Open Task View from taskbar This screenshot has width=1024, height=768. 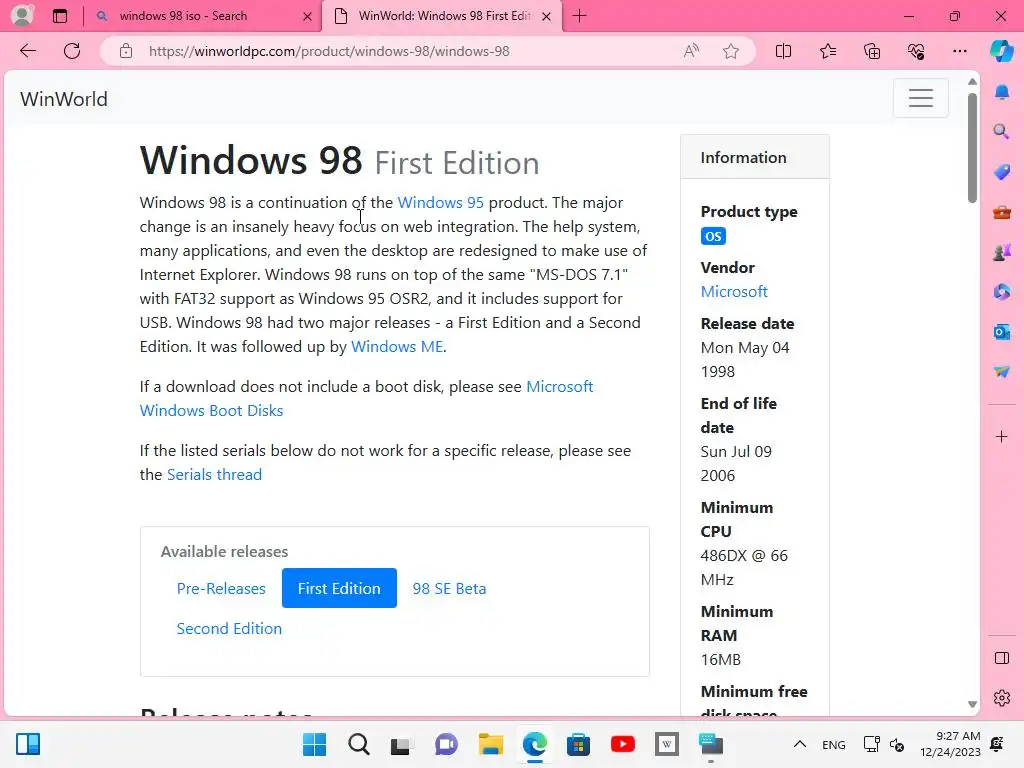click(402, 744)
